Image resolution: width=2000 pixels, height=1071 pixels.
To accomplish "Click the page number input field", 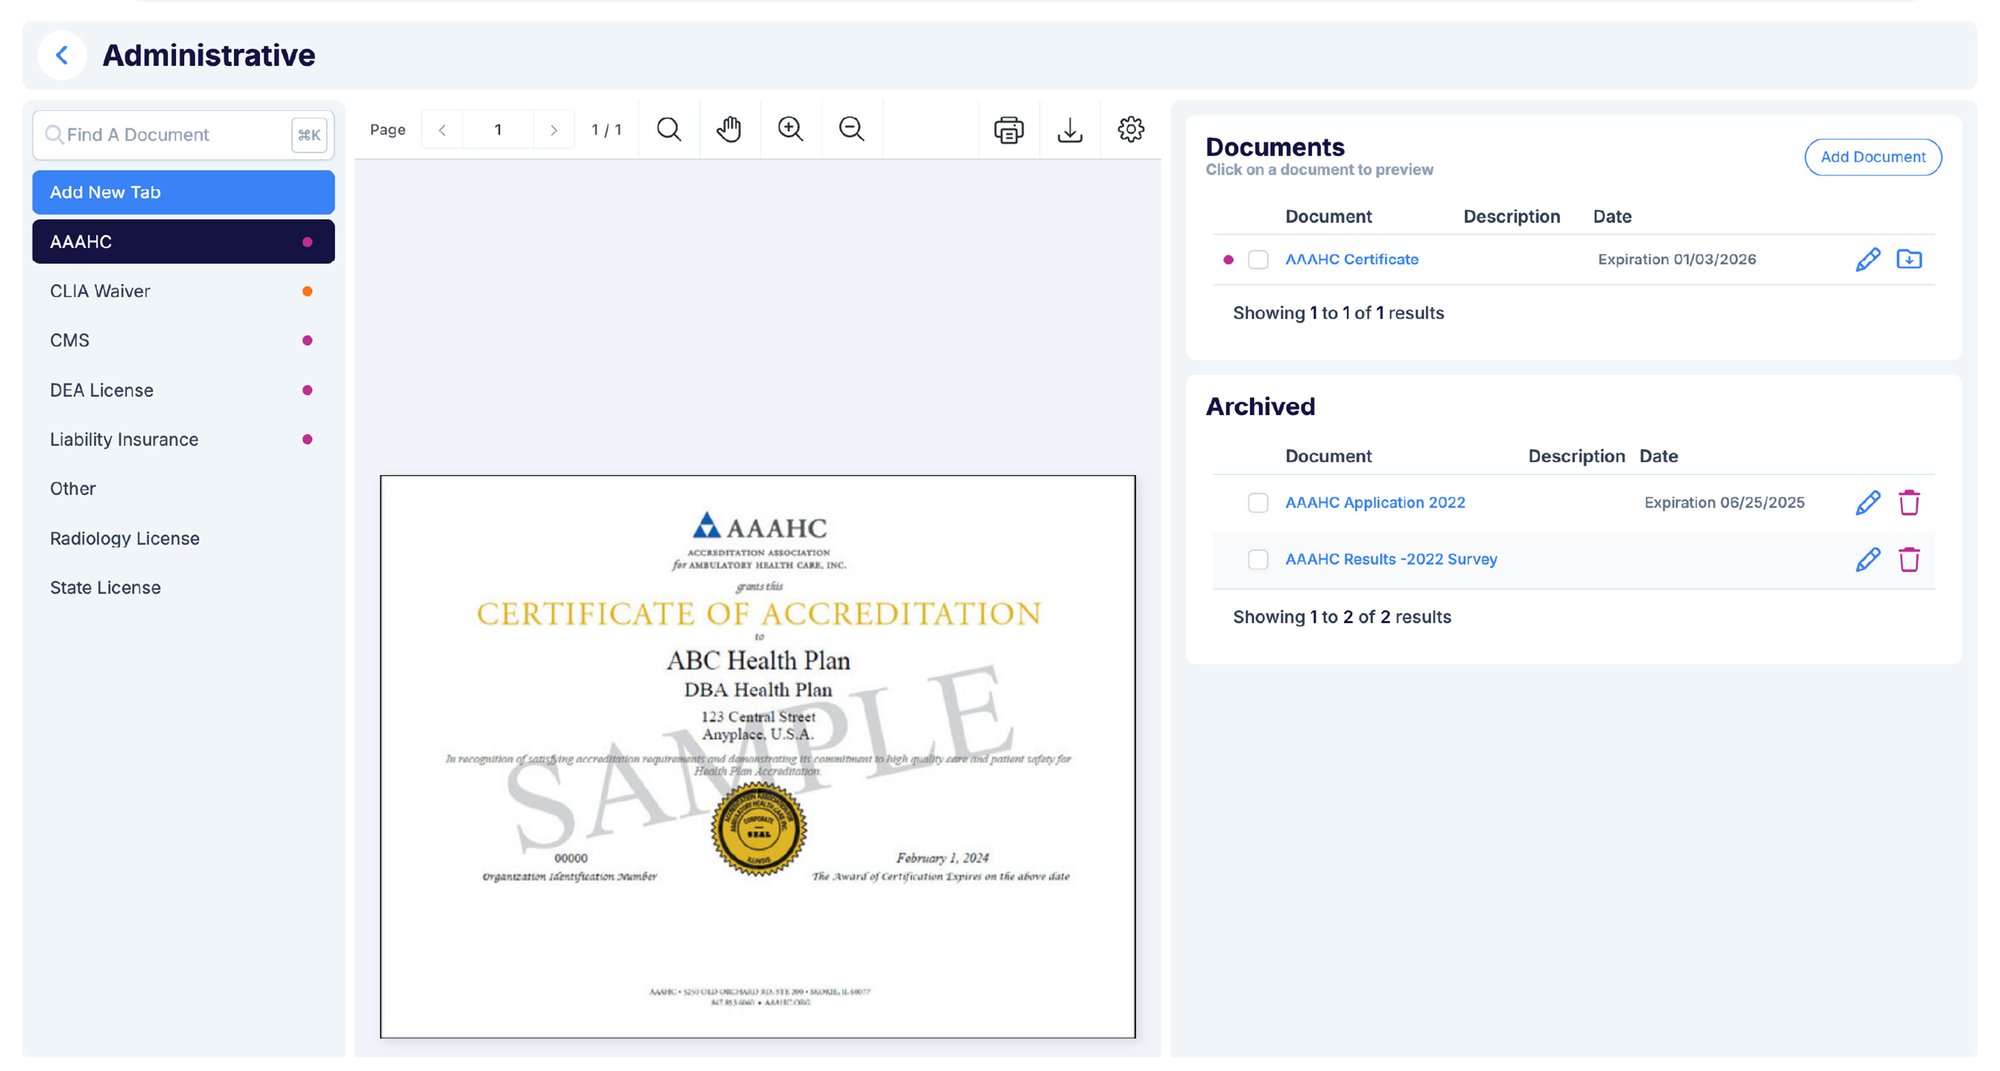I will pos(498,130).
